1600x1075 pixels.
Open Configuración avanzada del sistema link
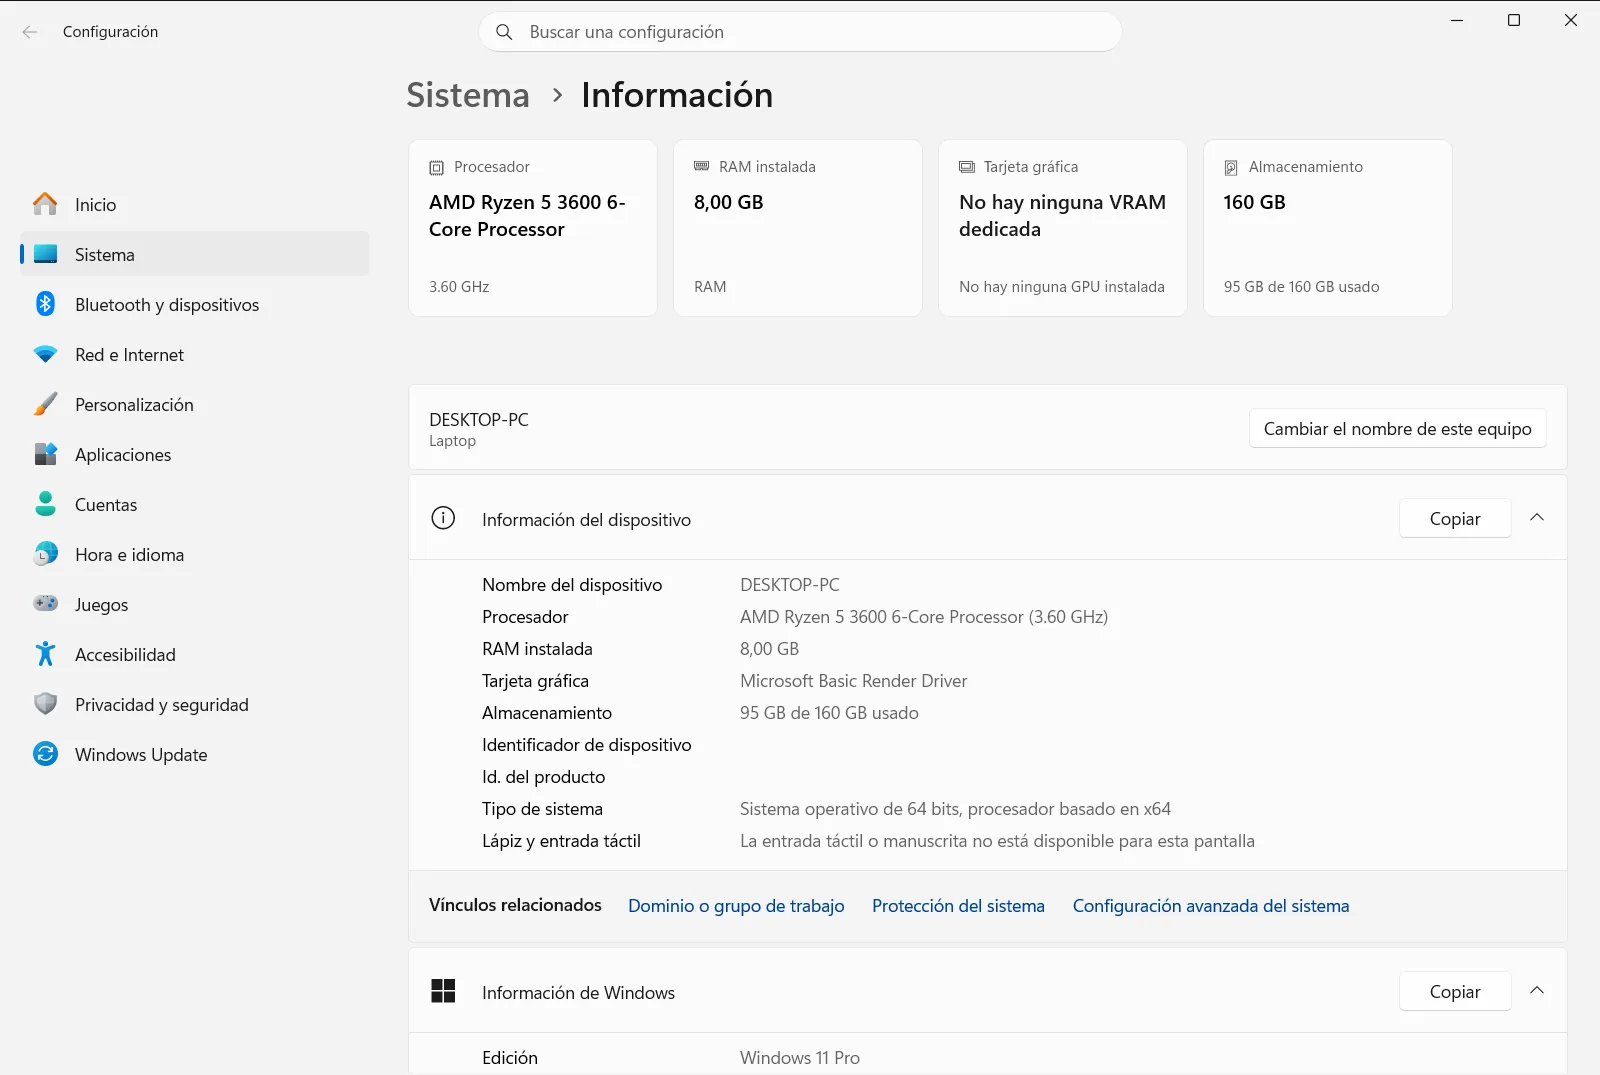[x=1211, y=906]
